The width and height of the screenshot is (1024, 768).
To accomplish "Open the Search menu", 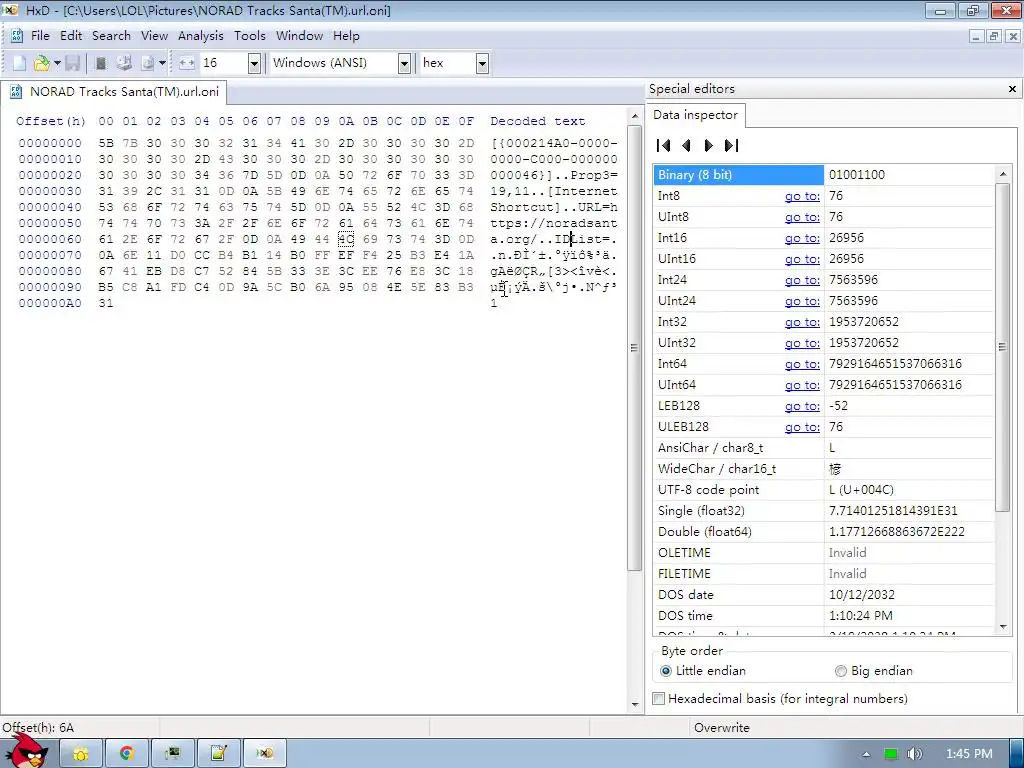I will pyautogui.click(x=111, y=36).
